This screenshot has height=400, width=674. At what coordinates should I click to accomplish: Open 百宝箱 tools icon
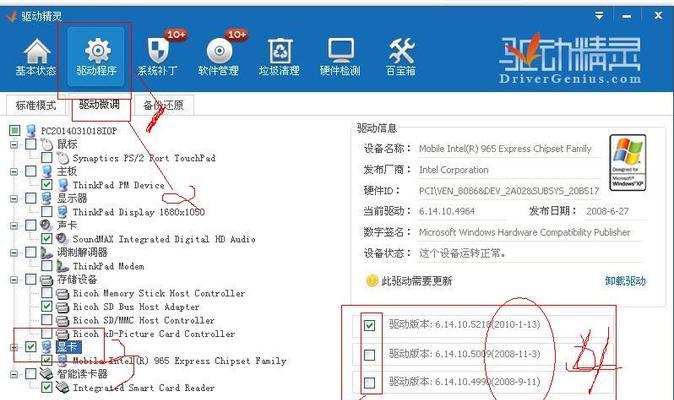coord(401,51)
